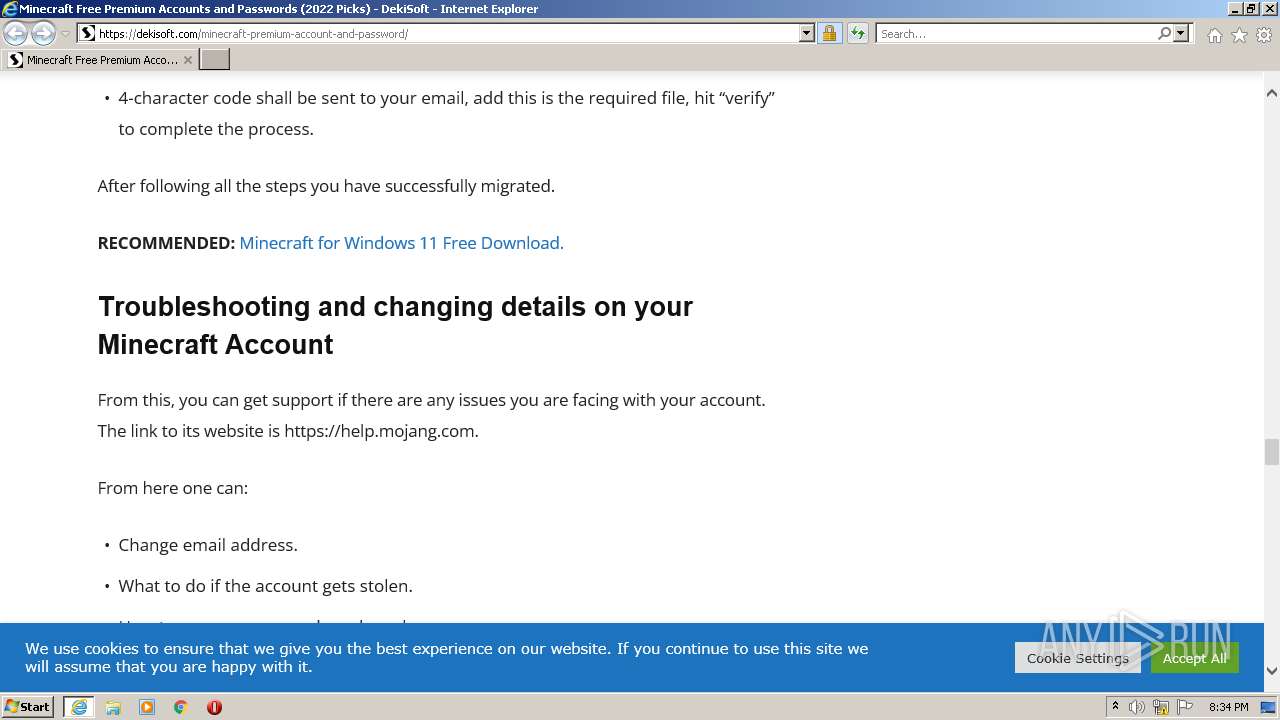The width and height of the screenshot is (1280, 720).
Task: Expand the address bar autocomplete dropdown
Action: (x=807, y=33)
